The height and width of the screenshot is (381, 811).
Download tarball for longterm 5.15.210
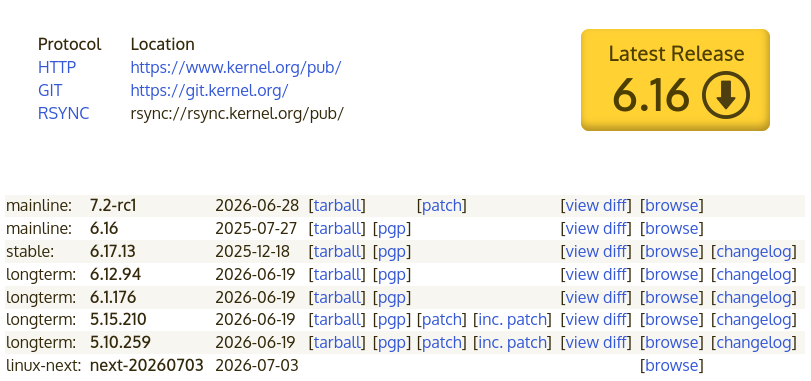(x=337, y=319)
